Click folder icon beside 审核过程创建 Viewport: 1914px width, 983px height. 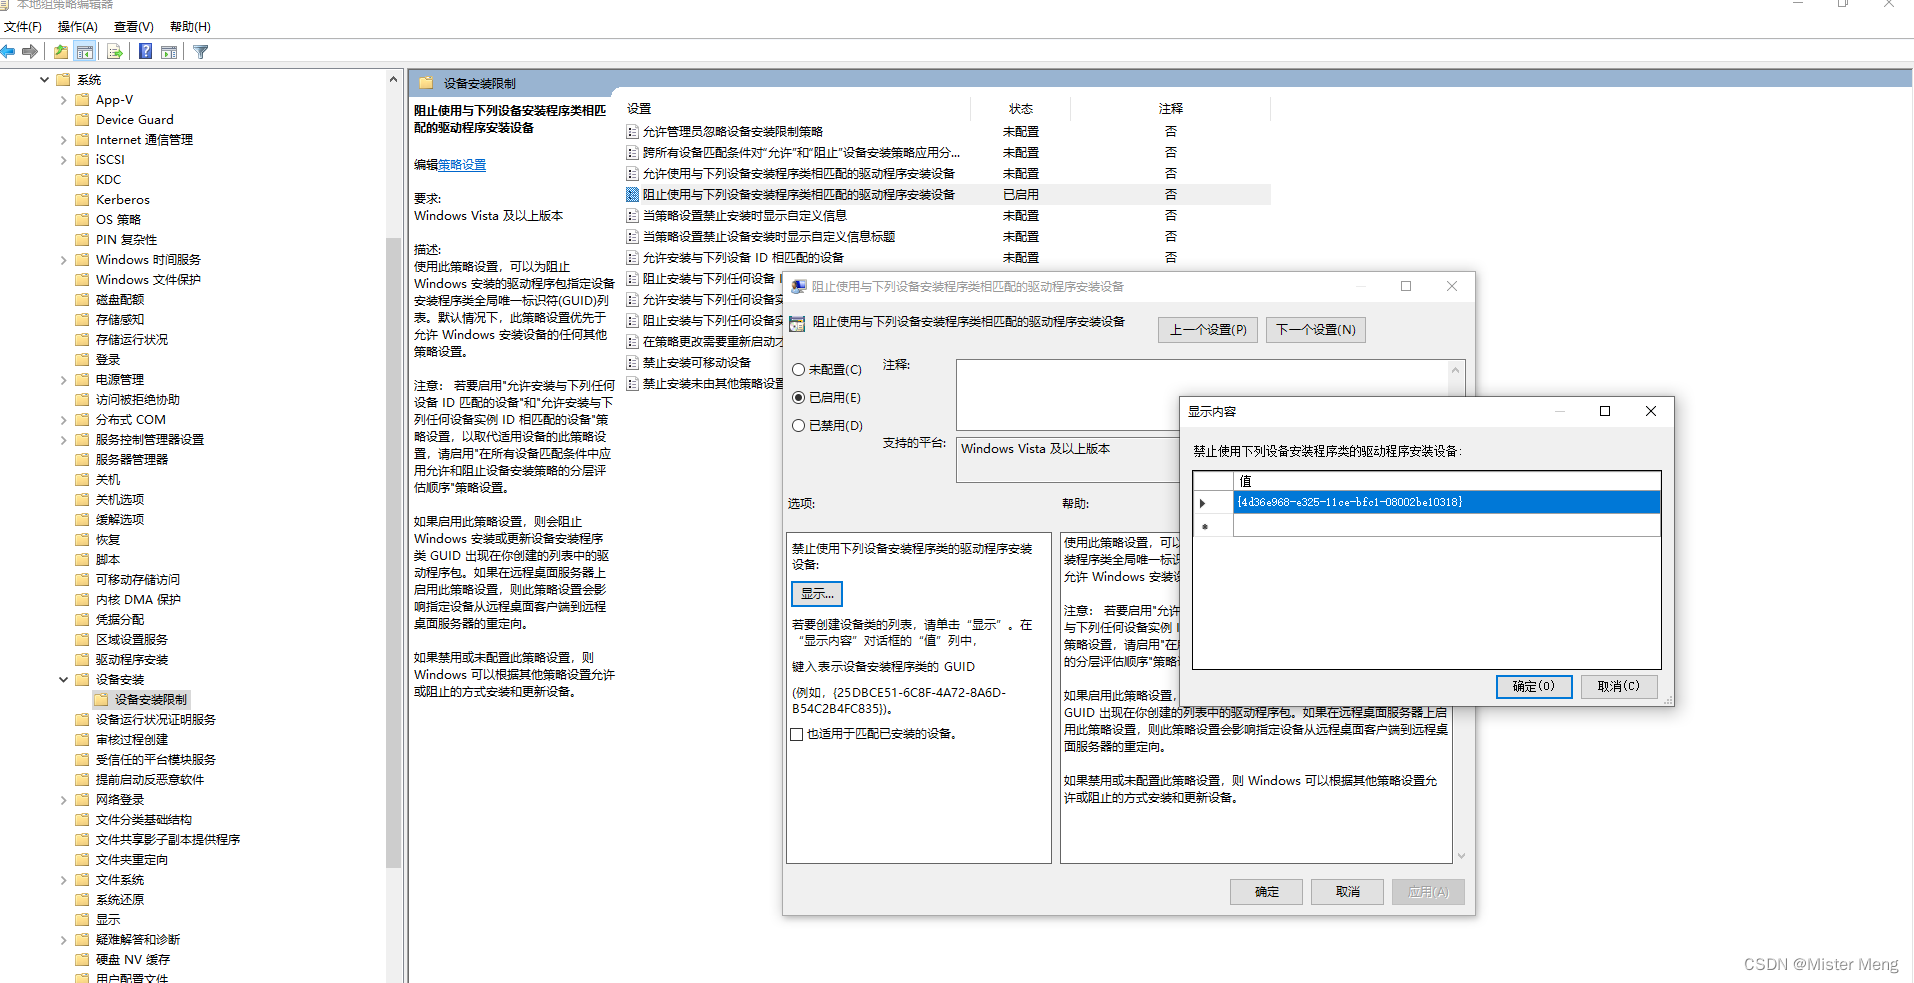[x=83, y=740]
